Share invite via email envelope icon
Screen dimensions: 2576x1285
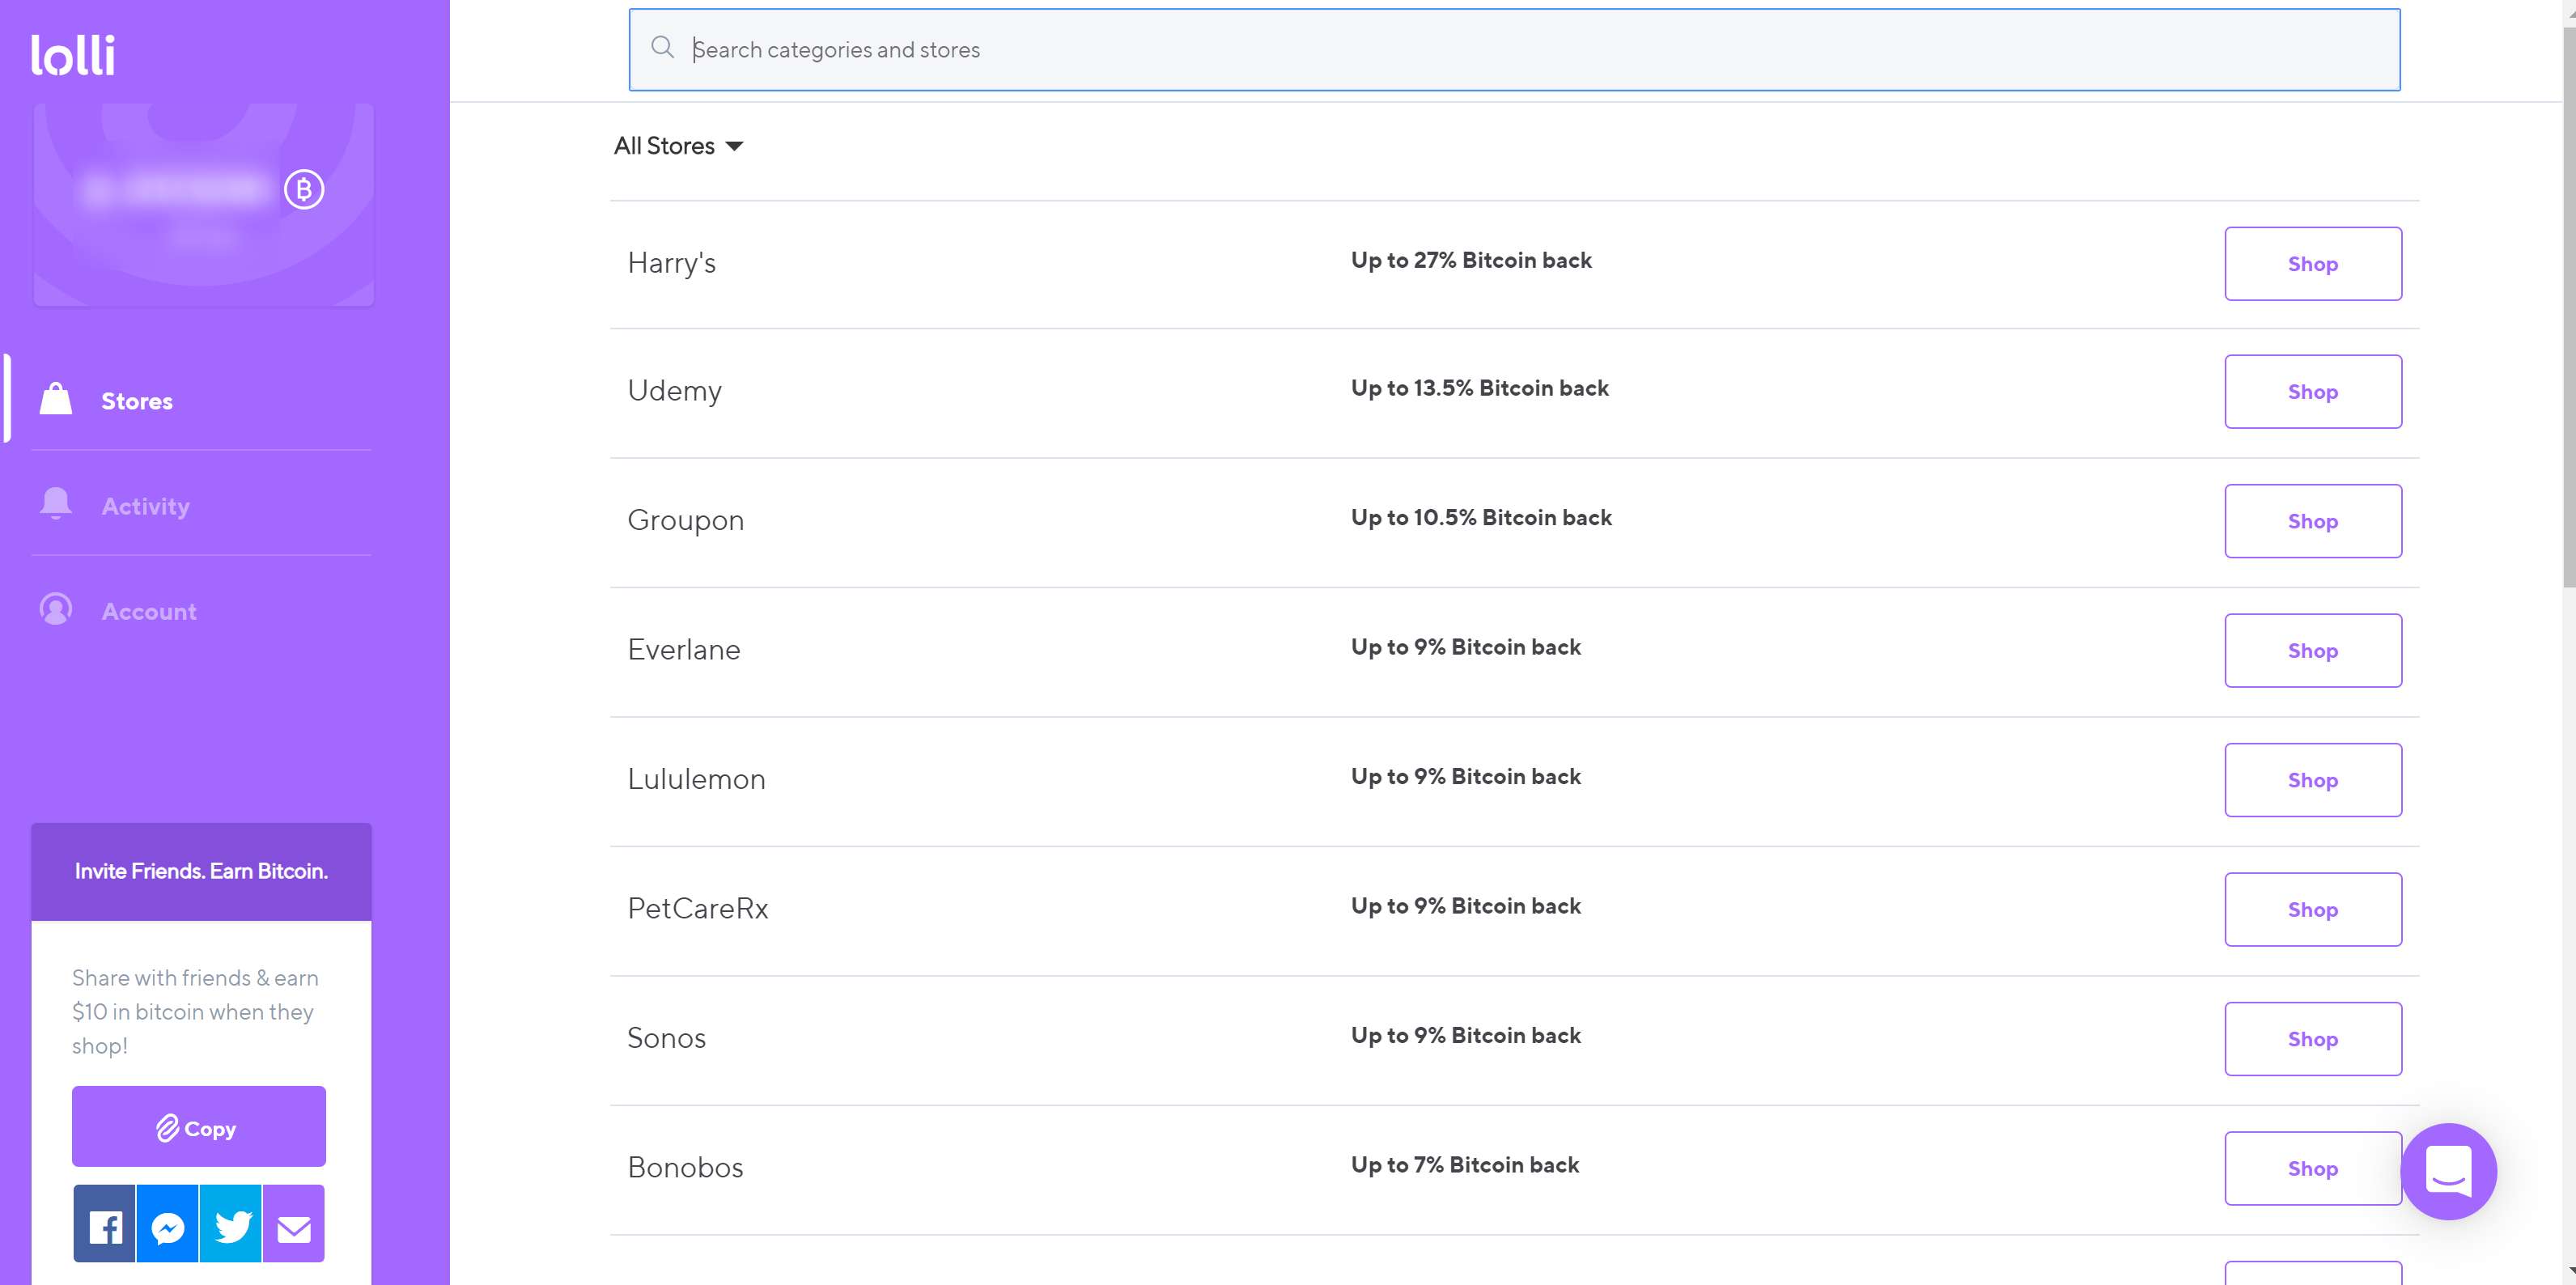click(x=294, y=1225)
